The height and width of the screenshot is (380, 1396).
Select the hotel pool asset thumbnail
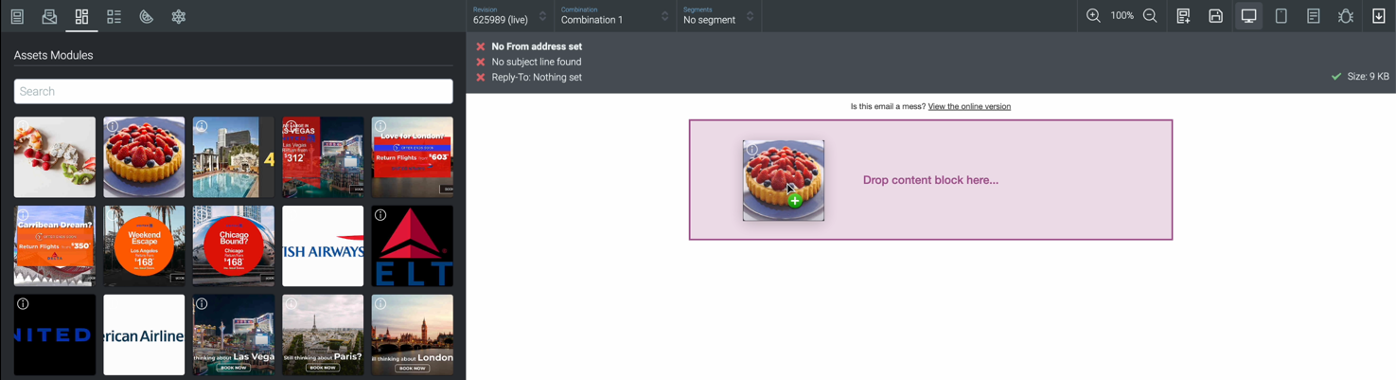click(233, 157)
